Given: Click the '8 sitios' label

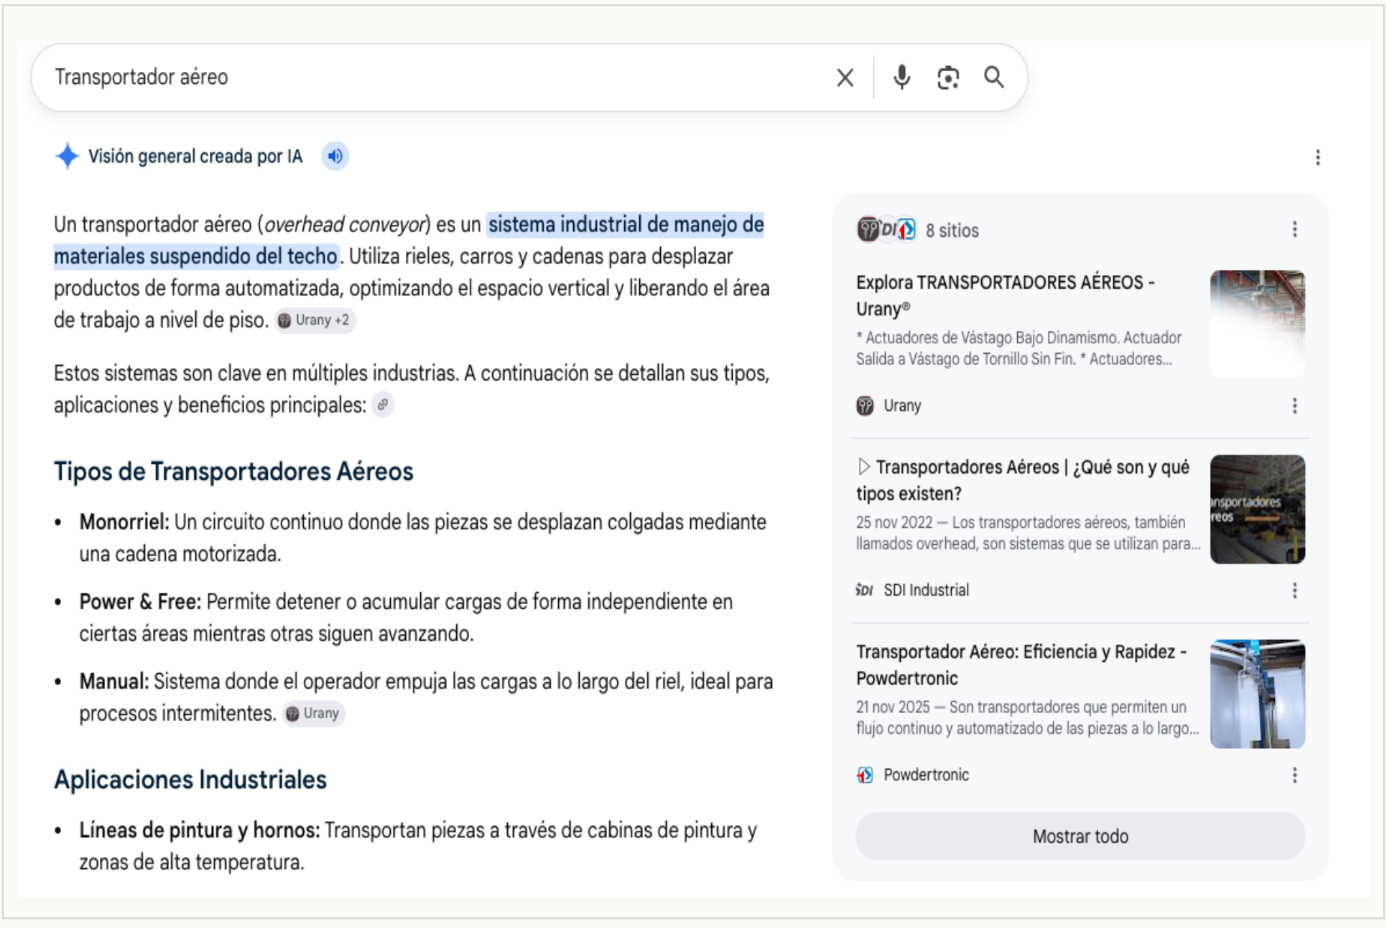Looking at the screenshot, I should point(952,230).
